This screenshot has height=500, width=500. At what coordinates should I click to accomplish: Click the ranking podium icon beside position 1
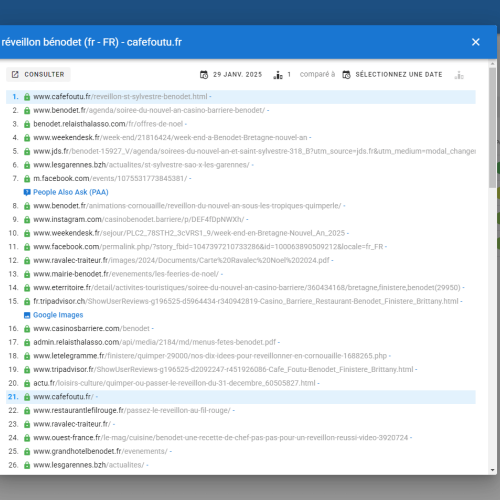278,75
